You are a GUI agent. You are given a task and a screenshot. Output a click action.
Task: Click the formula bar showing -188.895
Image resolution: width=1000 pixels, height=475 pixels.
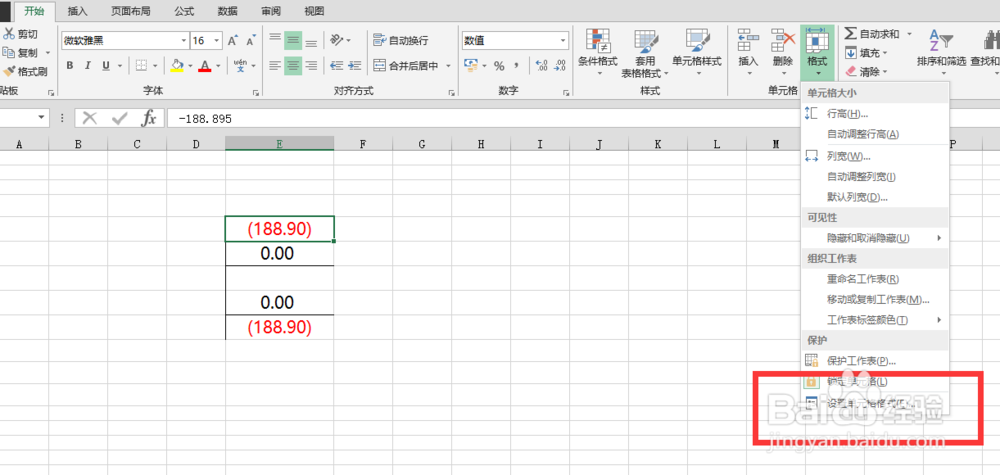pos(583,119)
